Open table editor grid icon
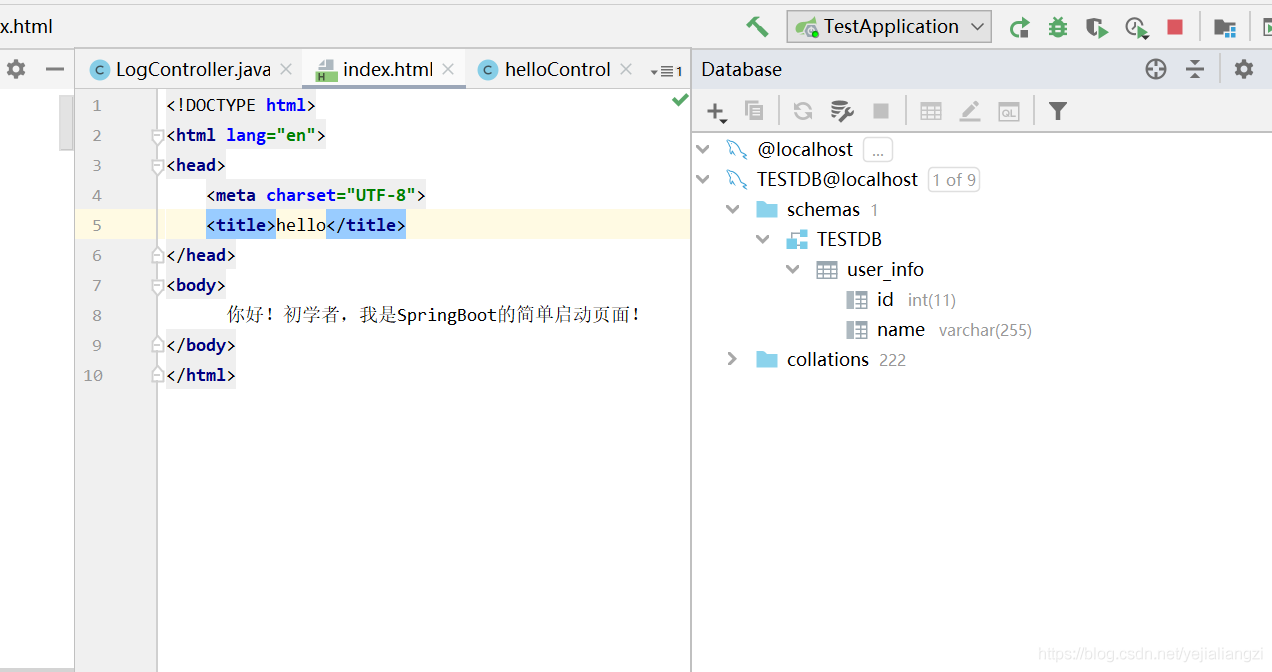1272x672 pixels. (x=931, y=111)
